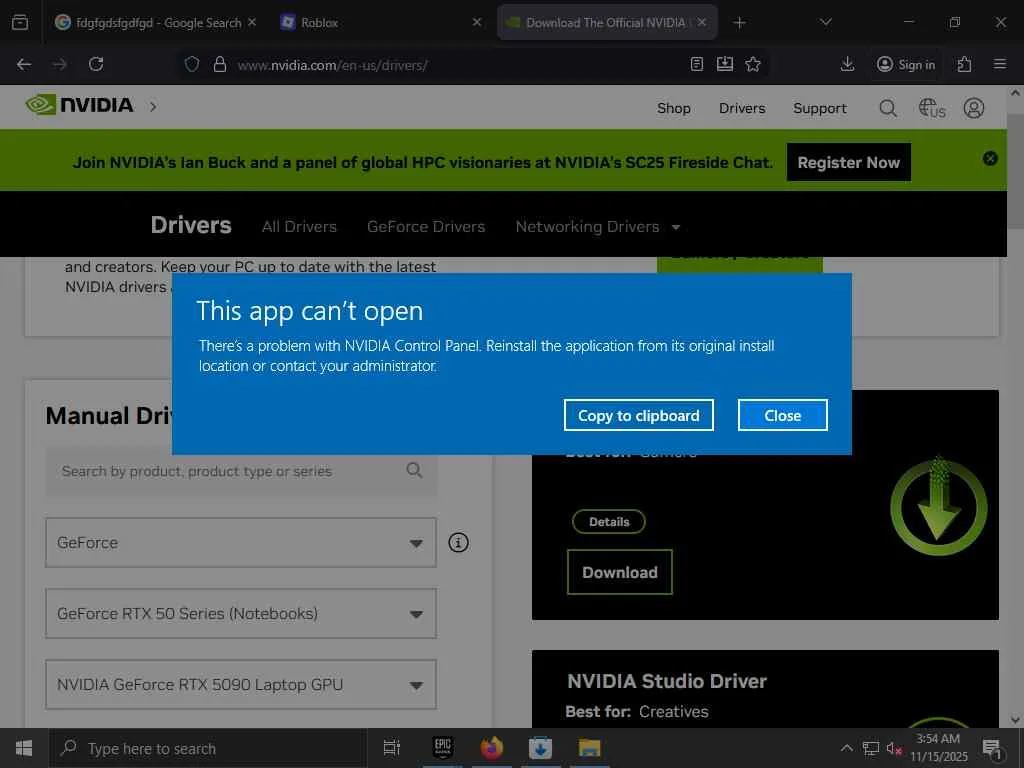Change region with the US globe icon
1024x768 pixels.
[x=931, y=108]
